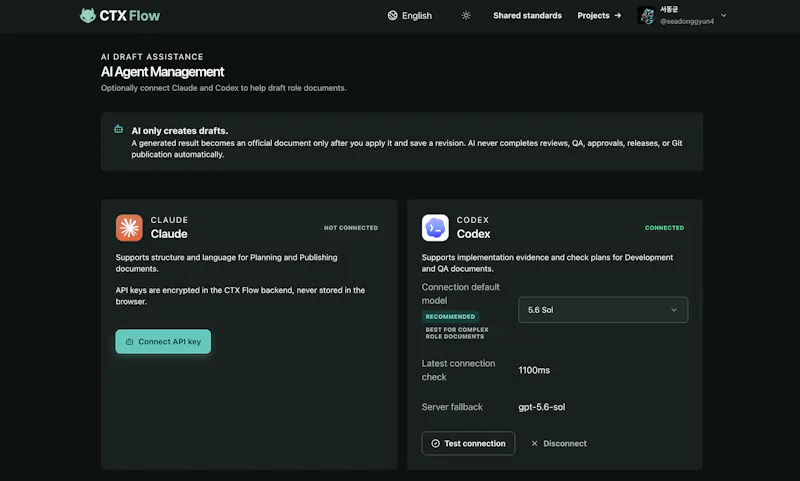Viewport: 800px width, 481px height.
Task: Click the Claude card title text
Action: click(169, 234)
